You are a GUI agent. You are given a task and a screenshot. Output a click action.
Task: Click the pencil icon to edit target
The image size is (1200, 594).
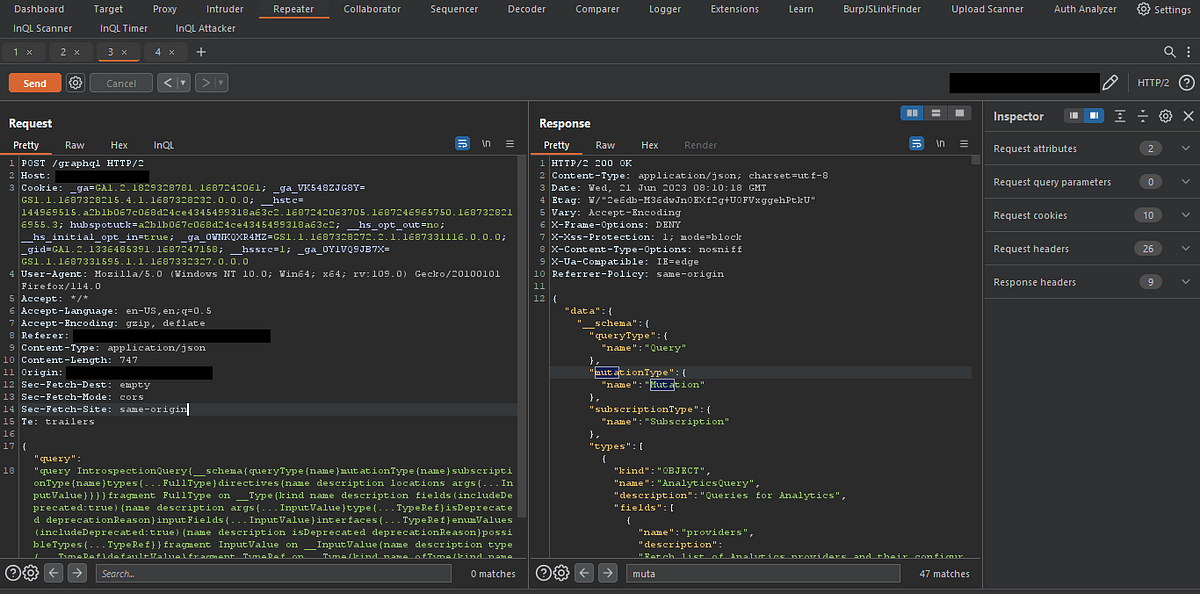[x=1110, y=83]
